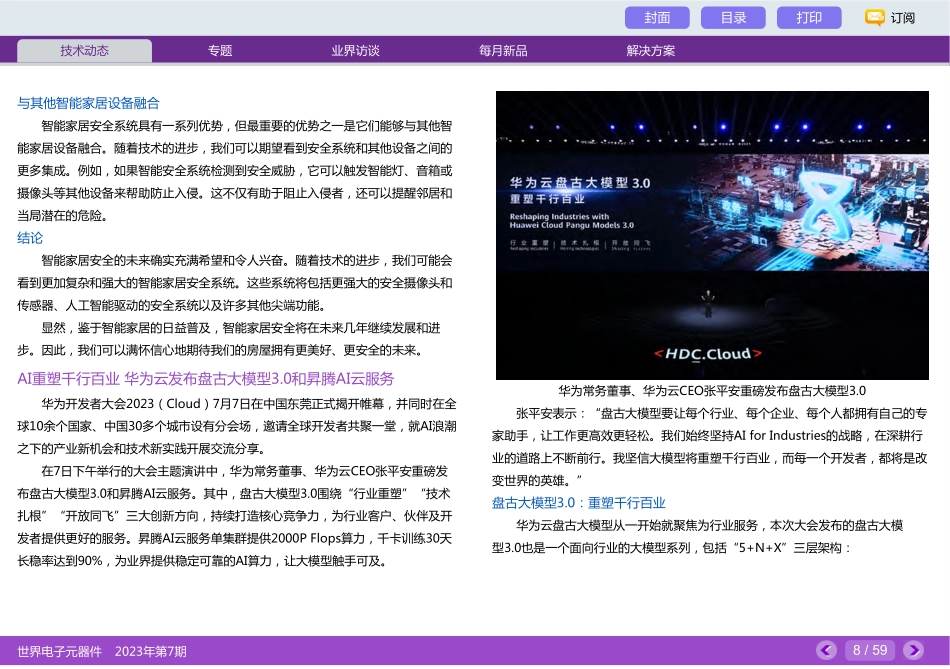Select the 每月新品 tab
This screenshot has height=669, width=950.
502,50
